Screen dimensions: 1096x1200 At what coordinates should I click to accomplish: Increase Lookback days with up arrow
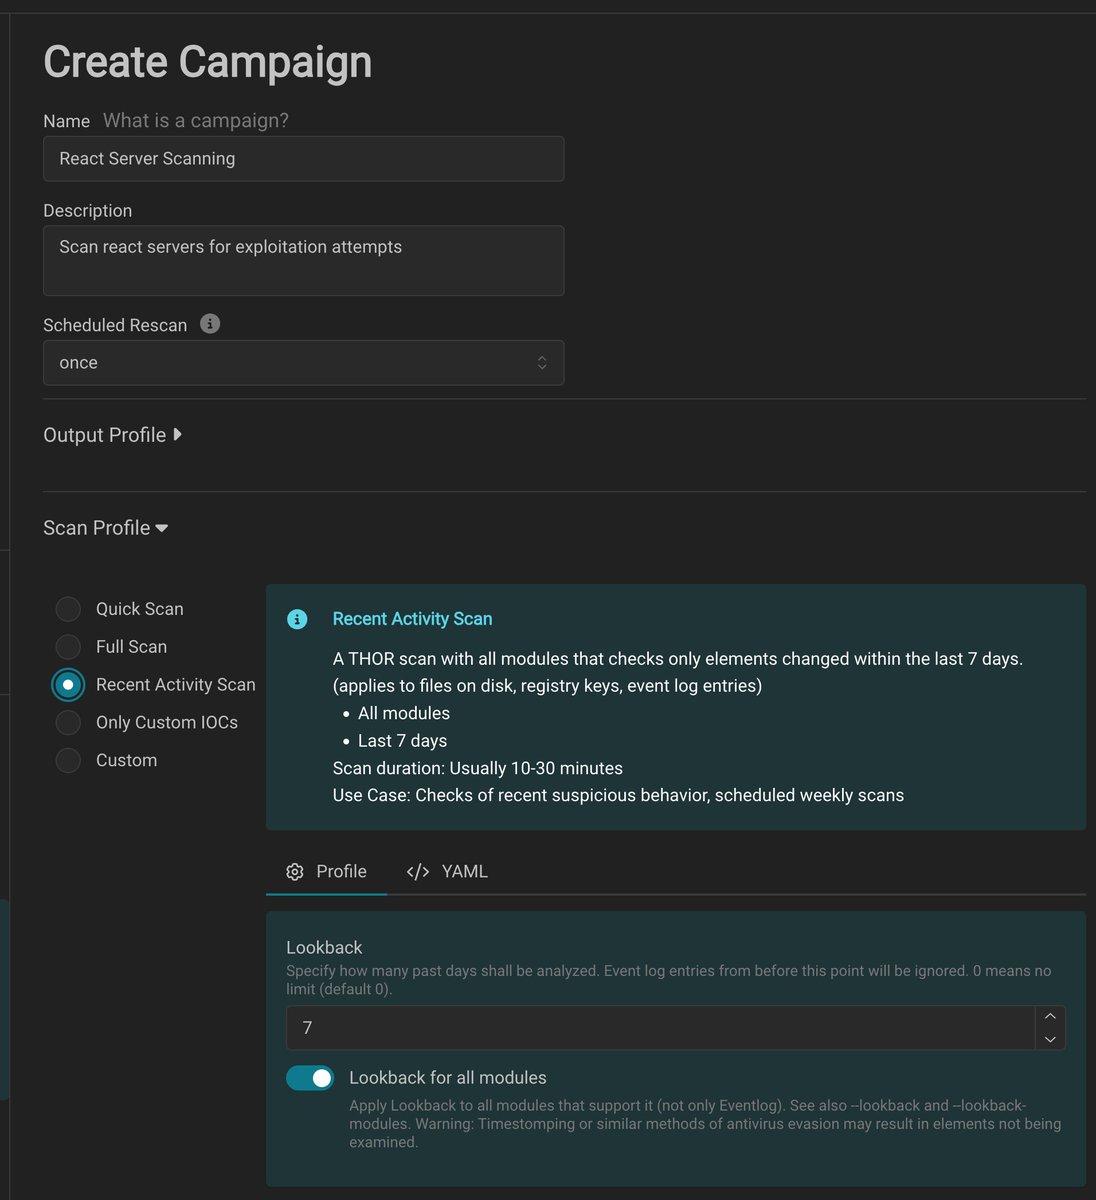click(1050, 1016)
